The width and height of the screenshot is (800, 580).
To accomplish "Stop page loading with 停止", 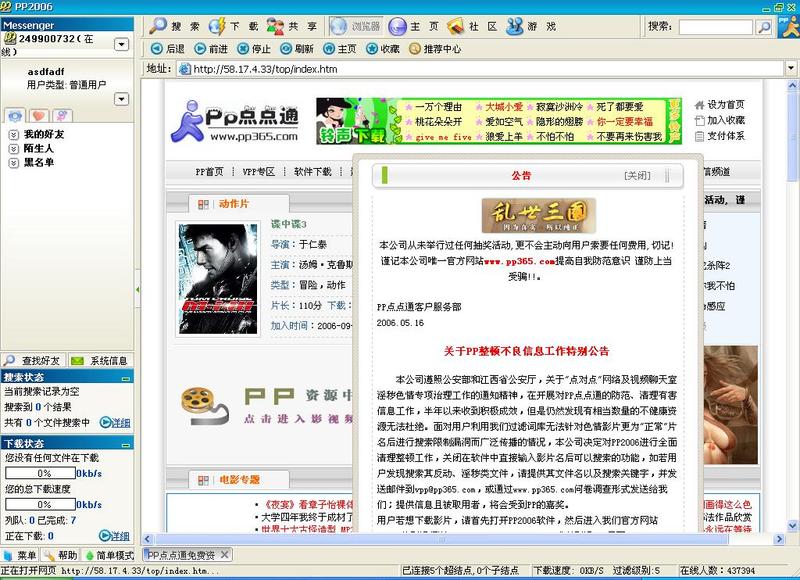I will (x=254, y=48).
